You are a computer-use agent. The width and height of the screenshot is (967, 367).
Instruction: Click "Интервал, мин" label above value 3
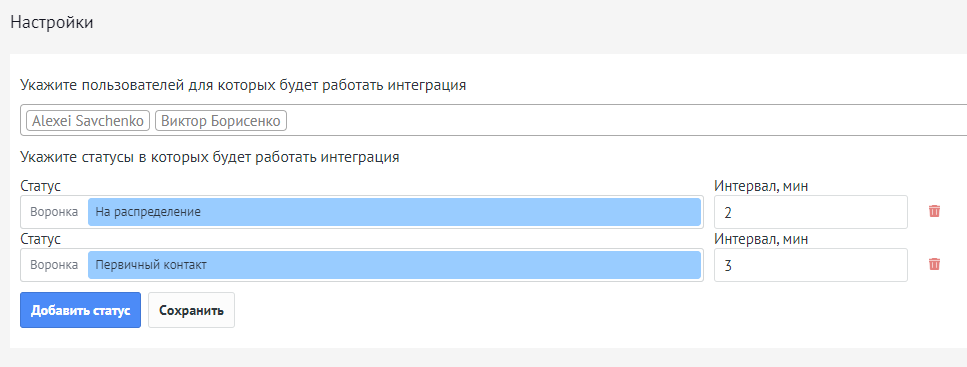[761, 239]
